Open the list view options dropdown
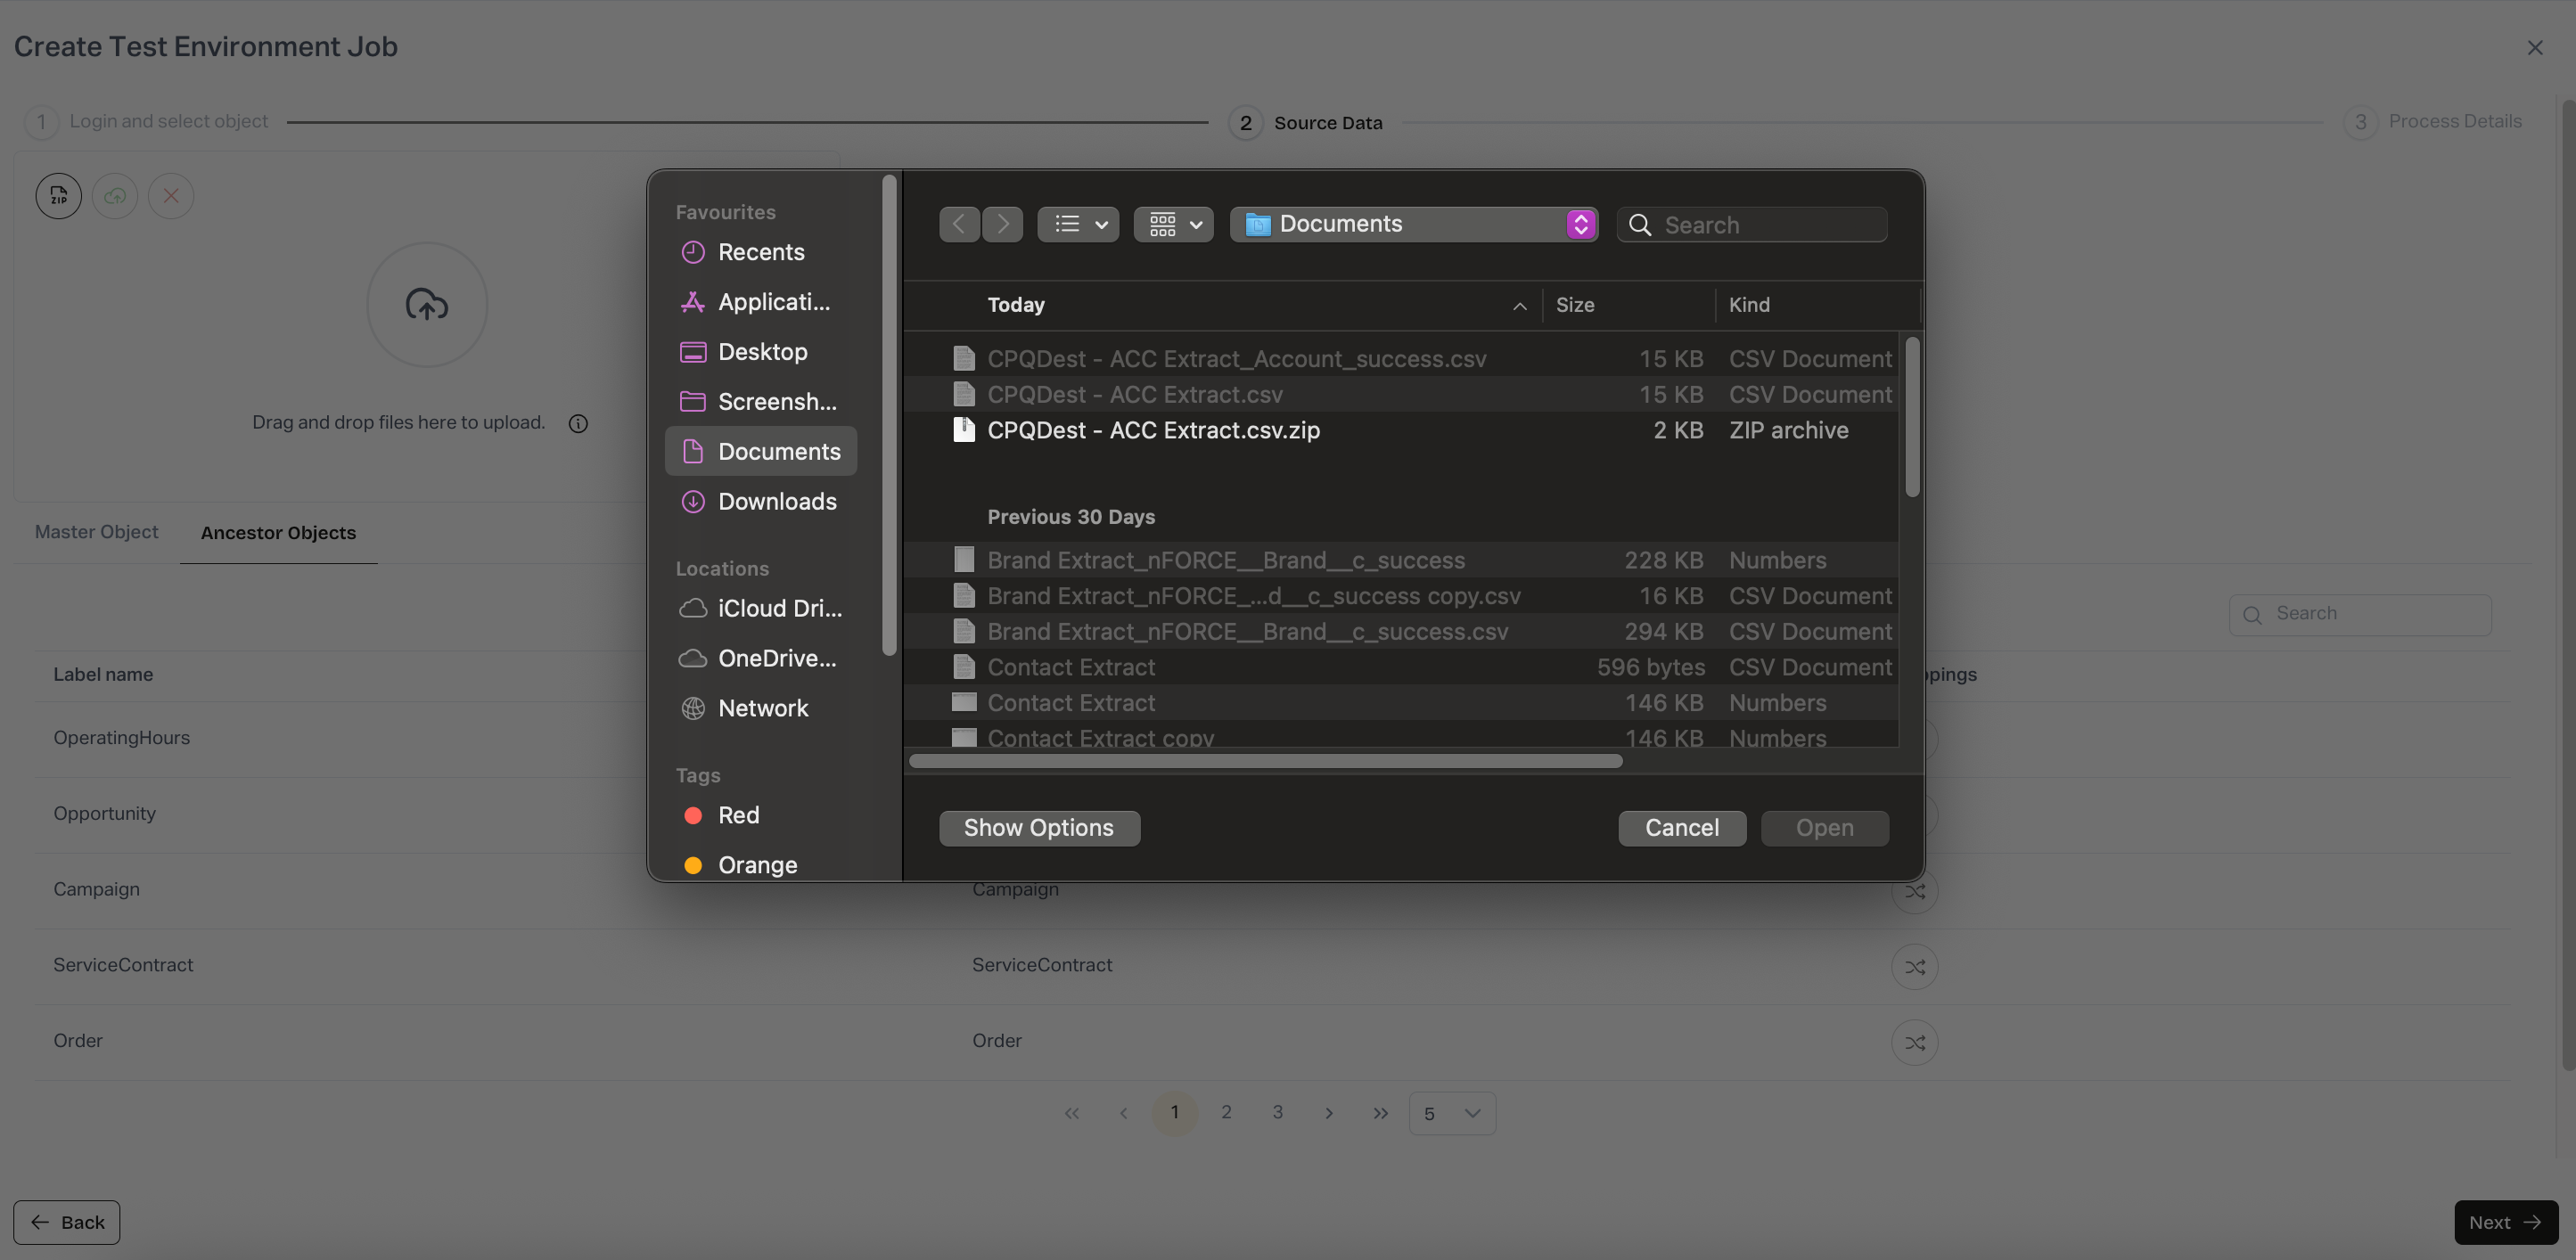Viewport: 2576px width, 1260px height. [1078, 224]
